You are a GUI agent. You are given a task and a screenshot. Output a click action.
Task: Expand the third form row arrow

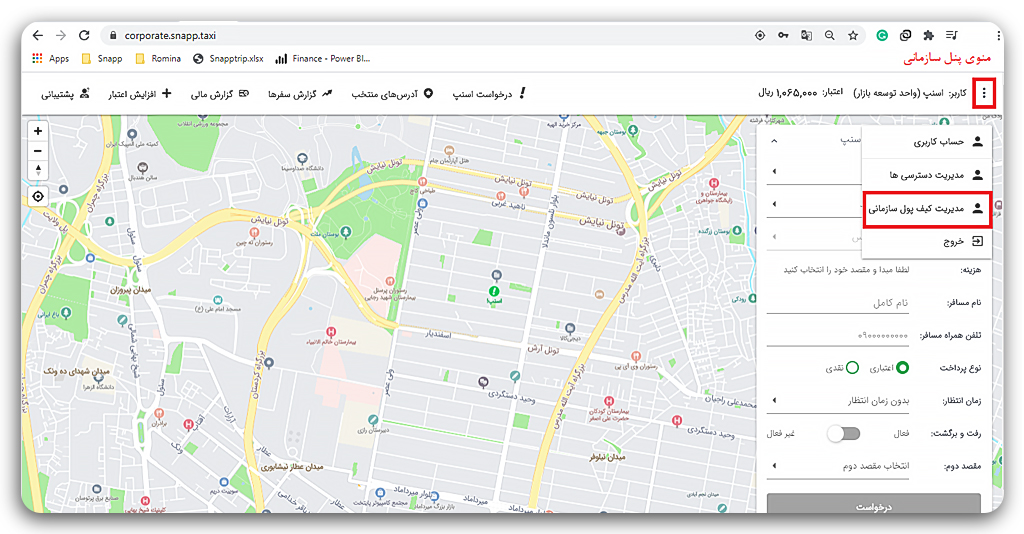(x=775, y=204)
